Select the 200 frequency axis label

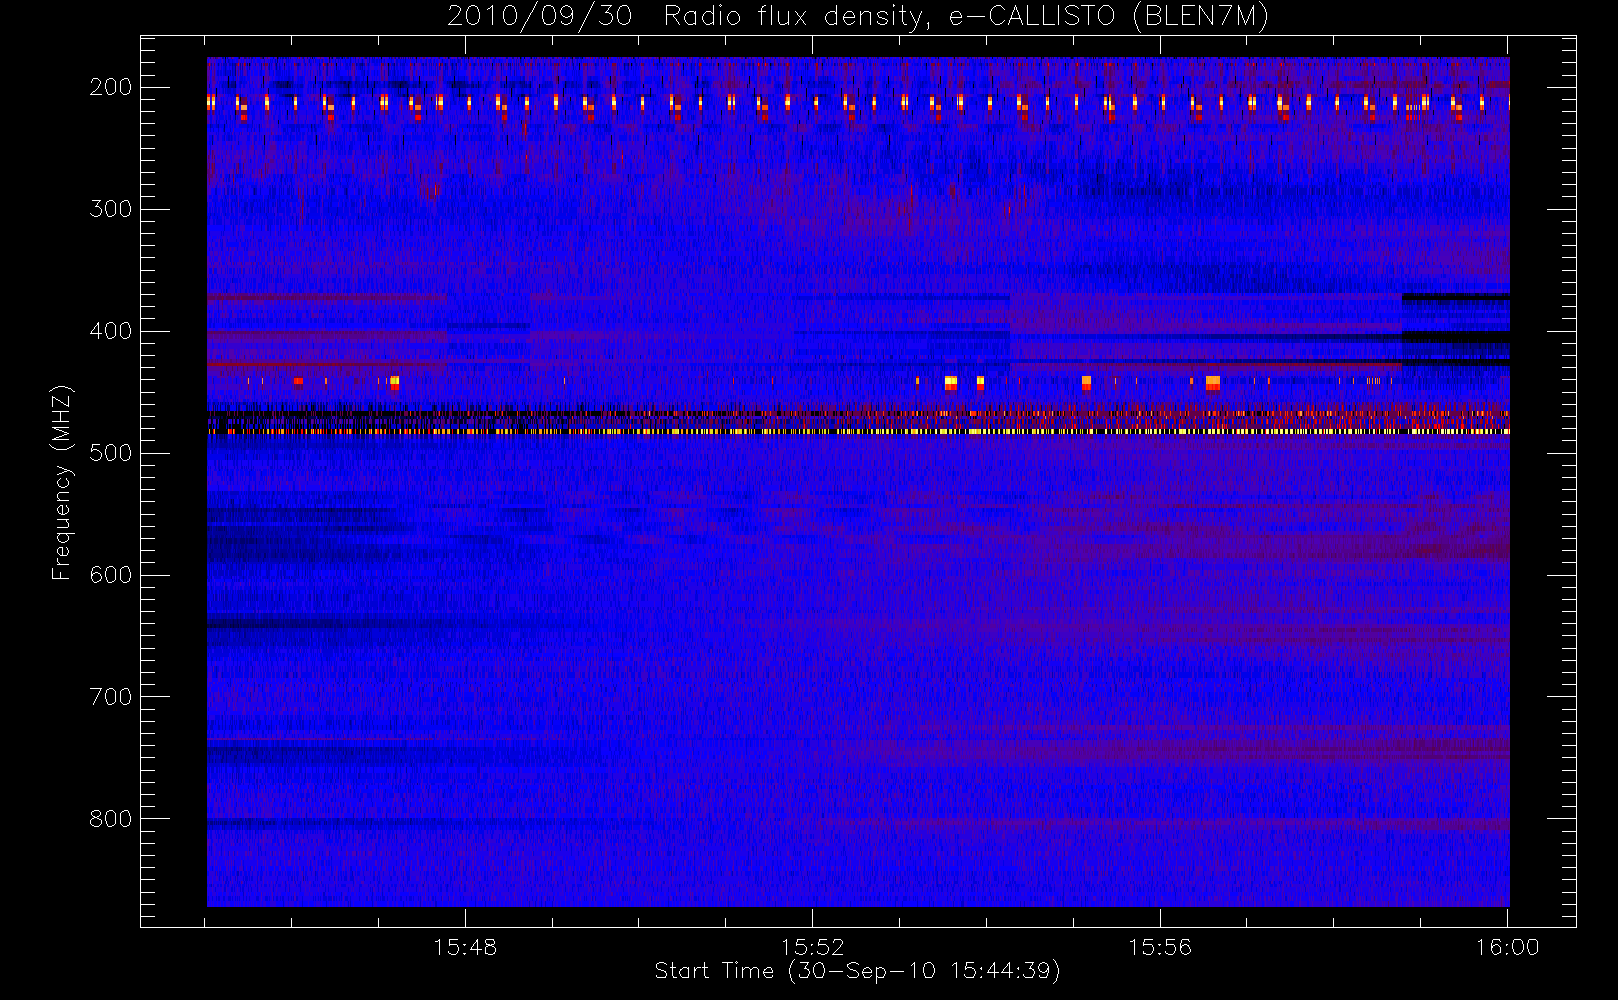point(110,87)
